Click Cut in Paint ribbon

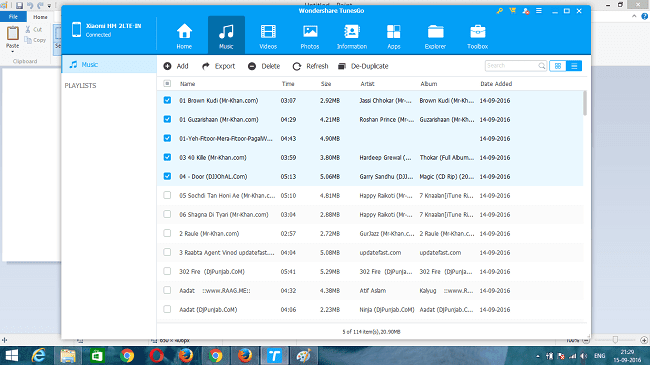[x=34, y=29]
